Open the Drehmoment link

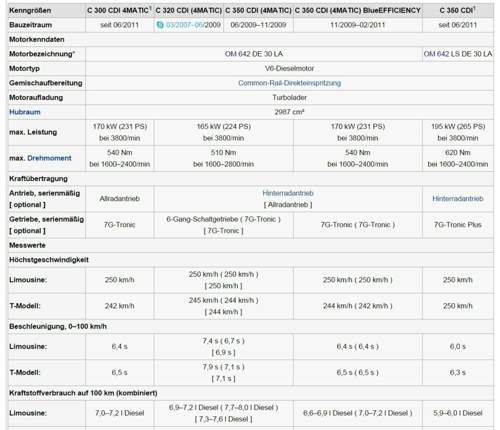49,158
